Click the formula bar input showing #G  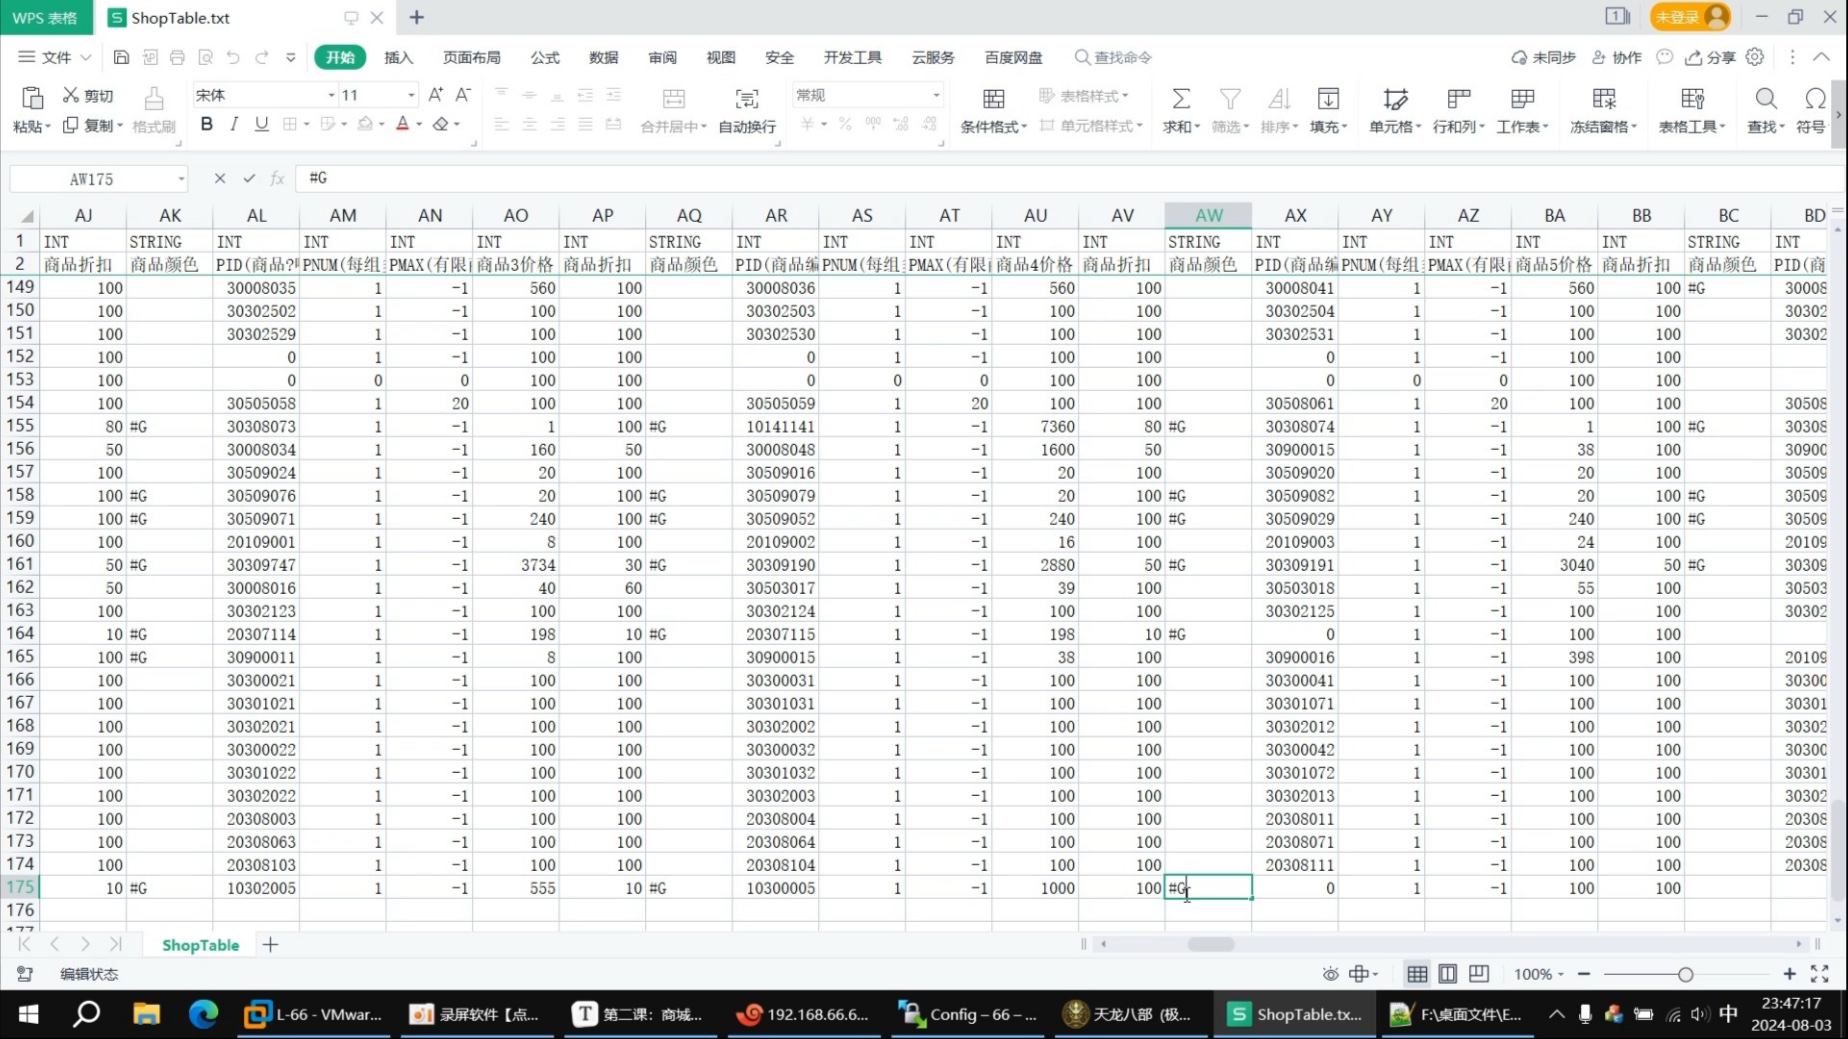(1070, 178)
